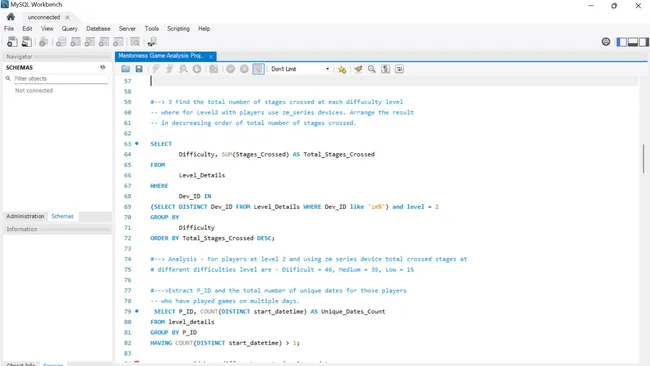The height and width of the screenshot is (366, 650).
Task: Toggle bottom output panel icon
Action: (633, 42)
